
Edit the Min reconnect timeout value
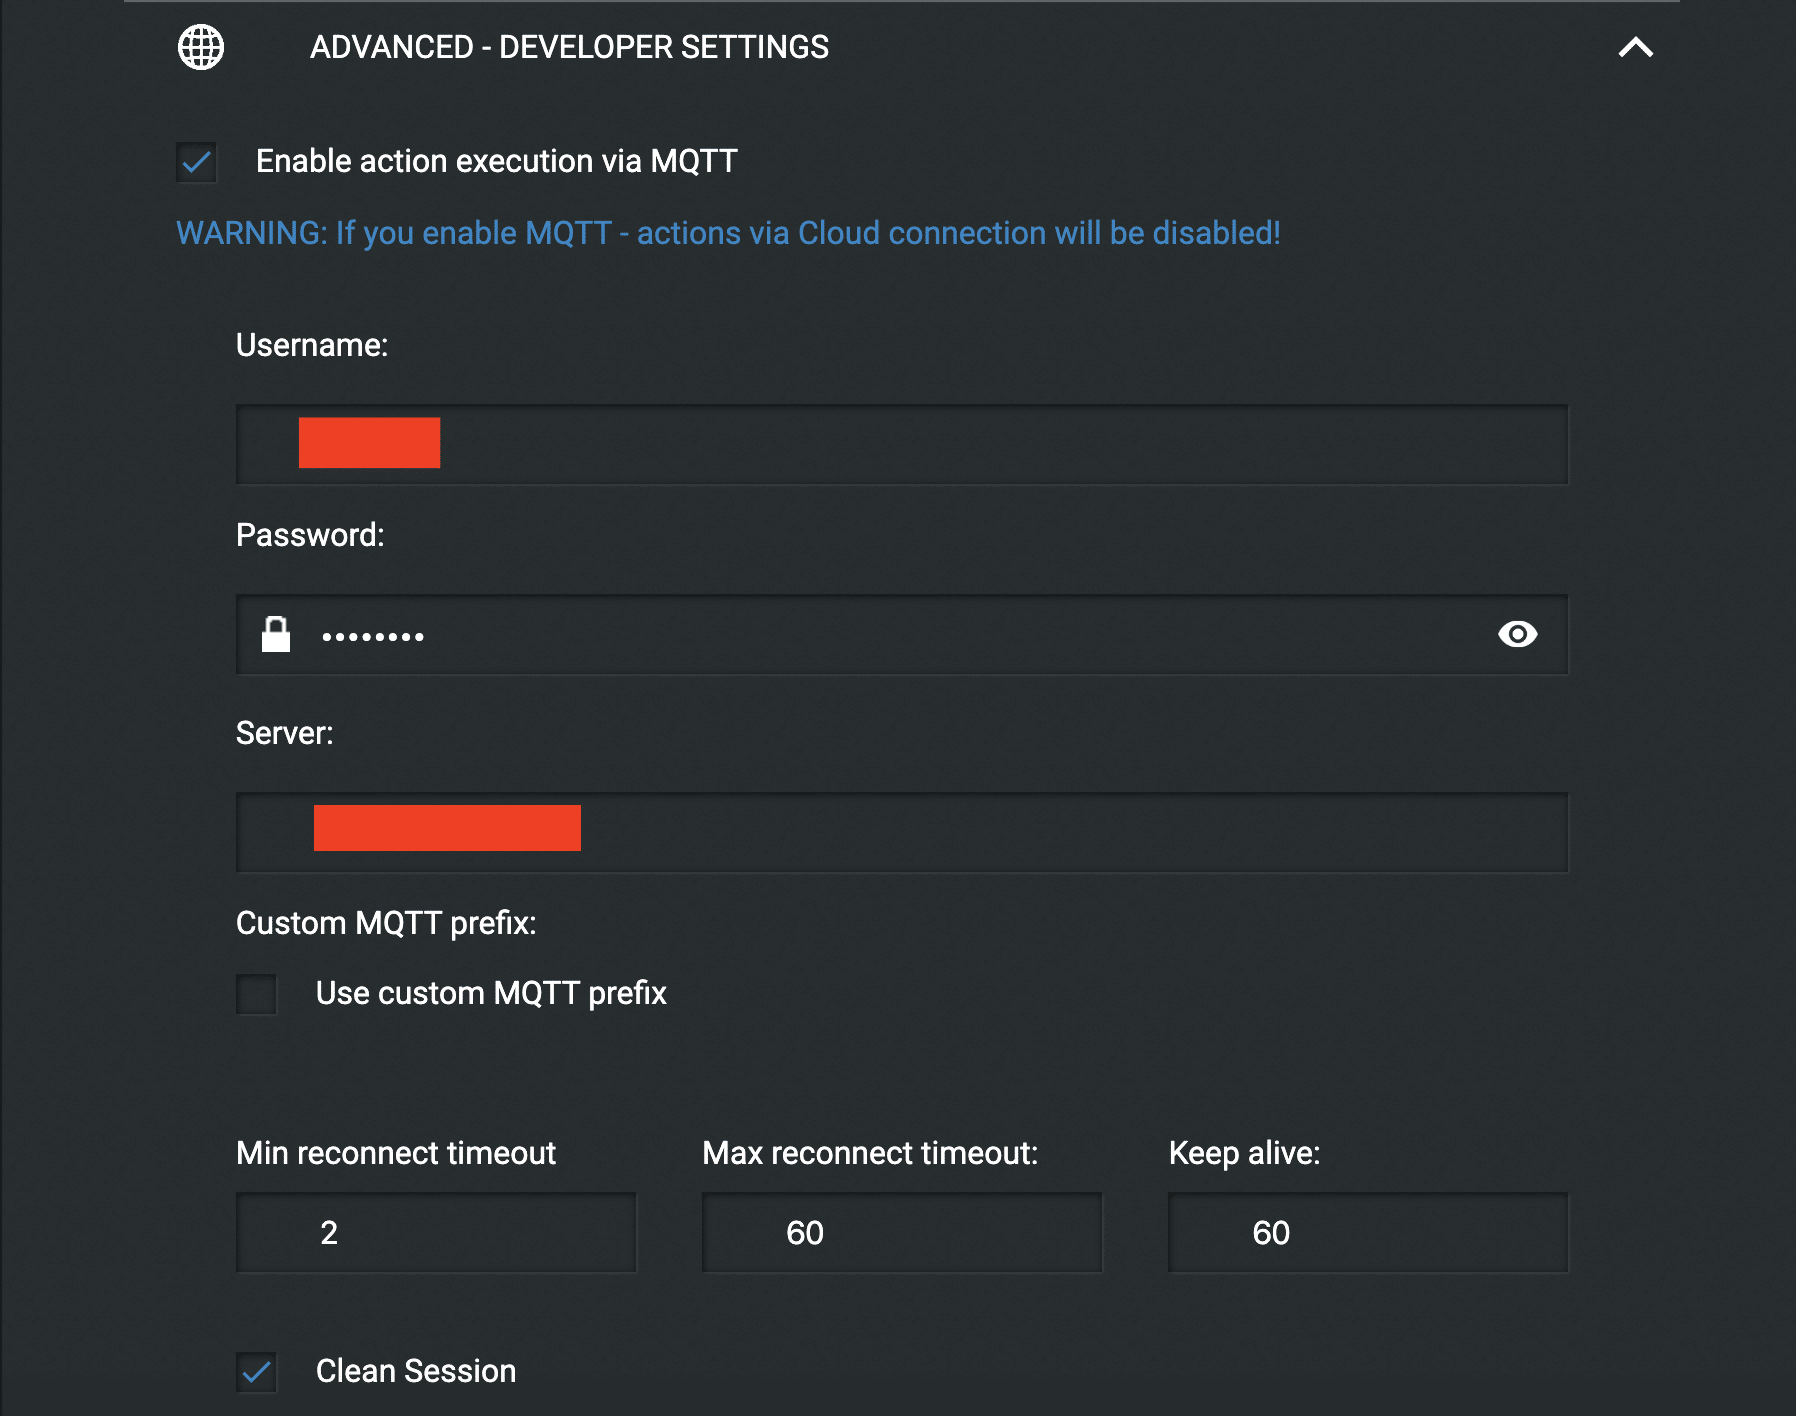[x=436, y=1232]
